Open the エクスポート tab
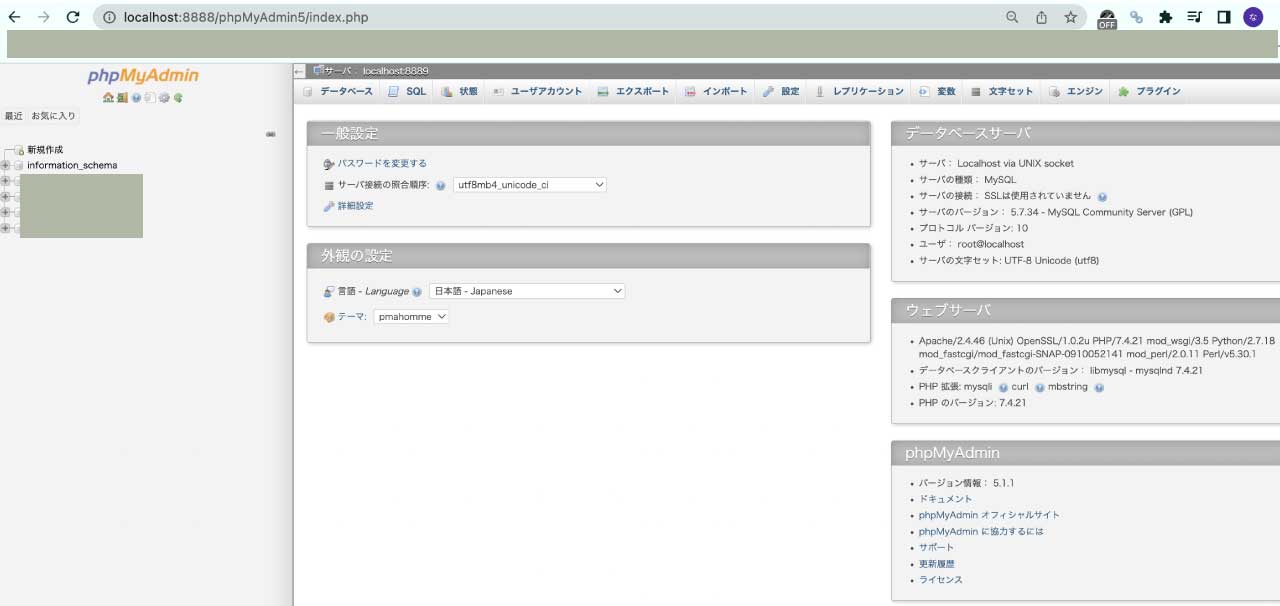The width and height of the screenshot is (1280, 606). (634, 91)
